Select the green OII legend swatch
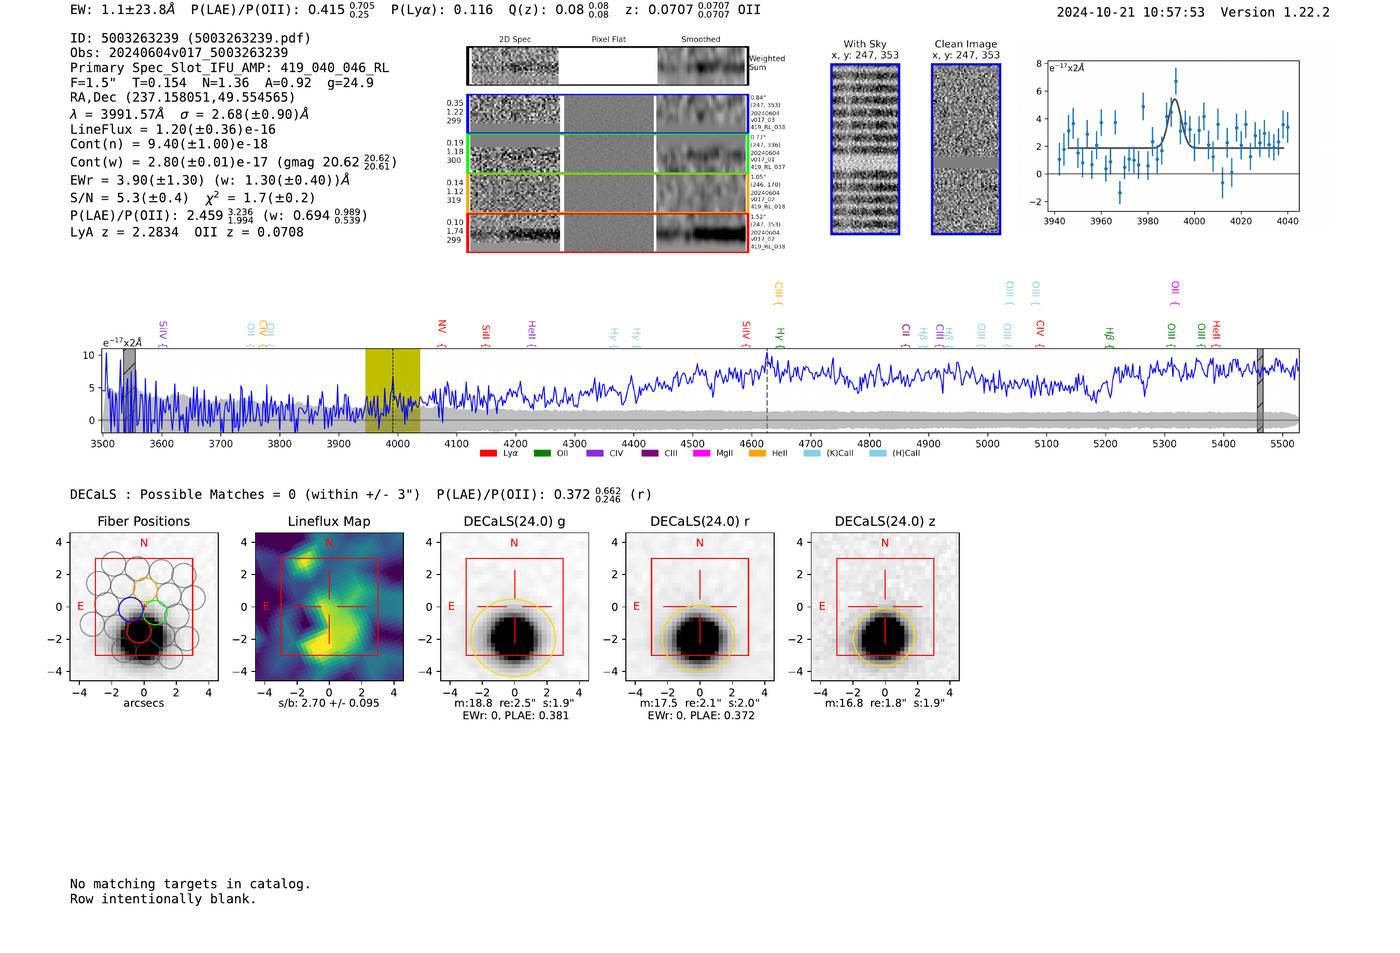Viewport: 1400px width, 953px height. coord(542,453)
